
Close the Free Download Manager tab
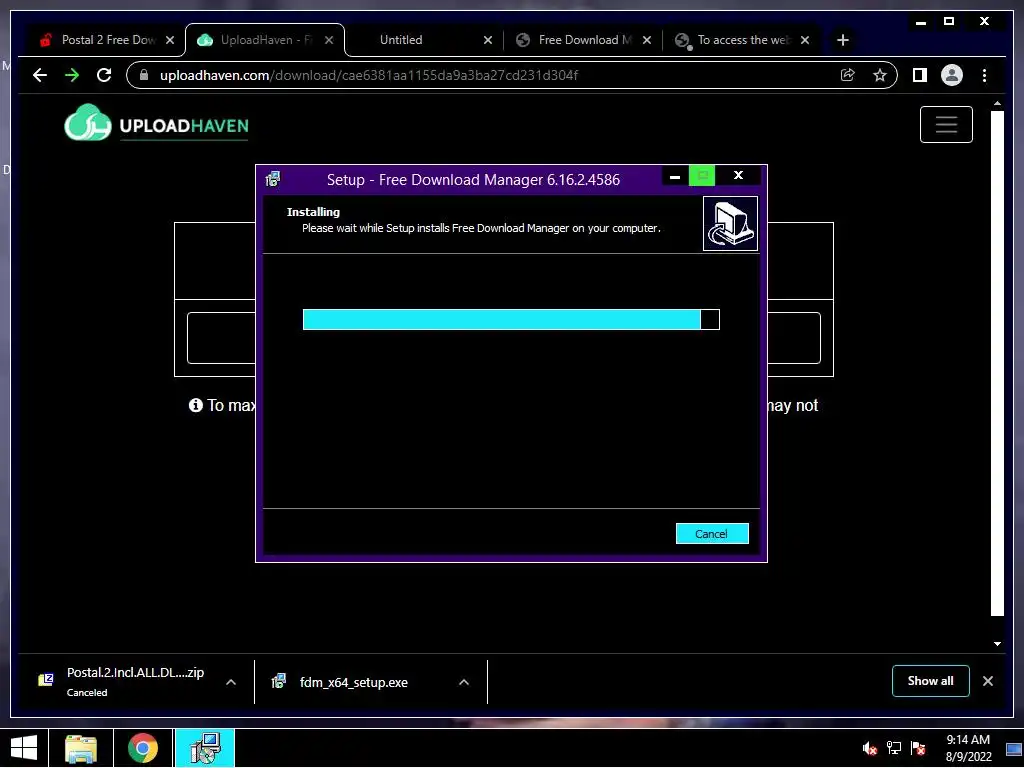pyautogui.click(x=647, y=40)
